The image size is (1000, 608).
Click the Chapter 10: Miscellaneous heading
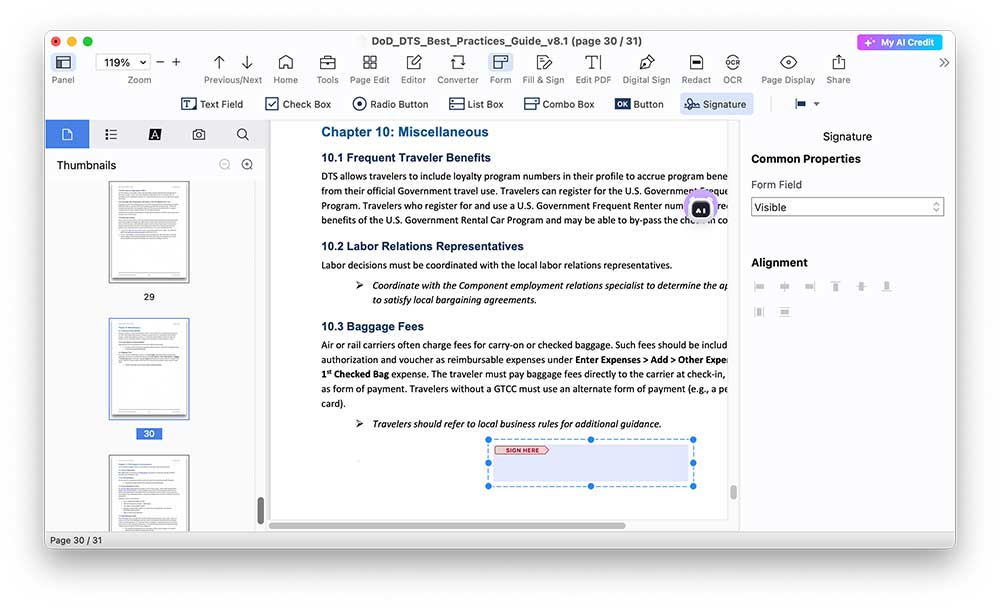[404, 132]
